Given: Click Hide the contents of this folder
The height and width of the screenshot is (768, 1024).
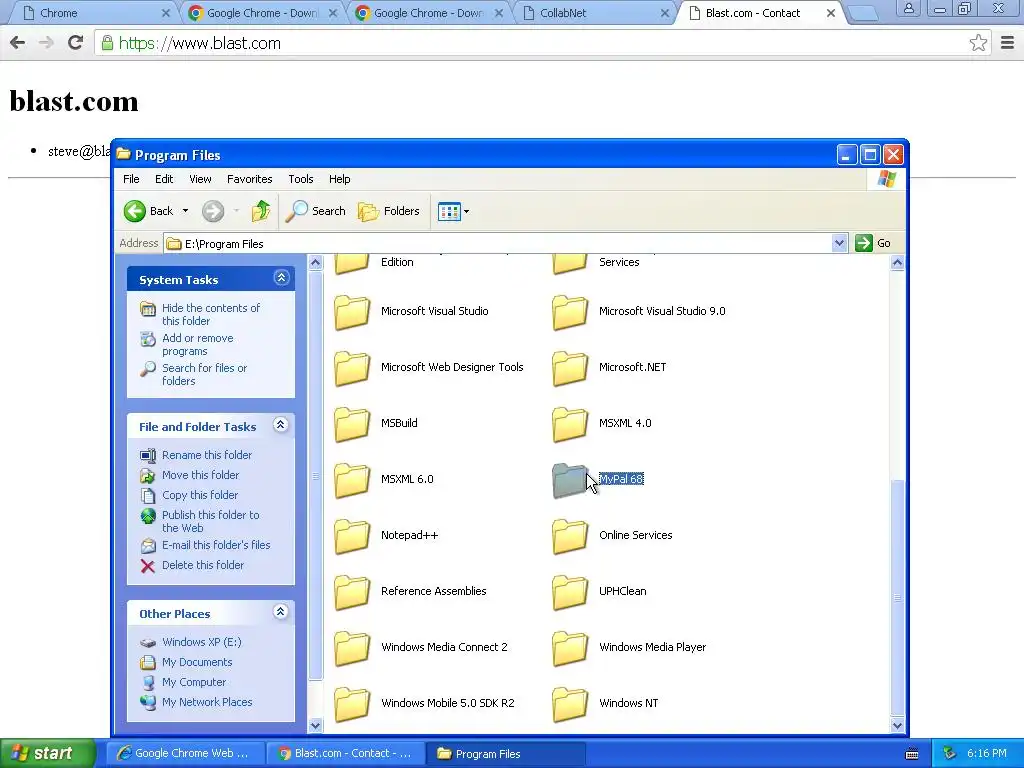Looking at the screenshot, I should [210, 314].
